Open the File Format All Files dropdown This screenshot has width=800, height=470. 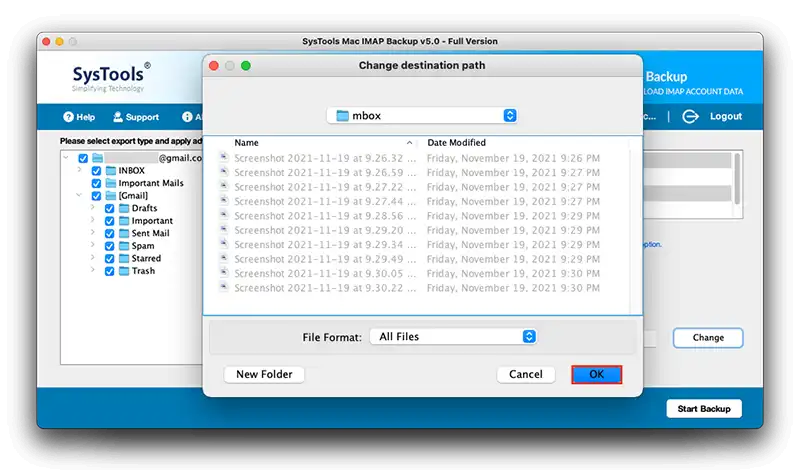click(453, 337)
